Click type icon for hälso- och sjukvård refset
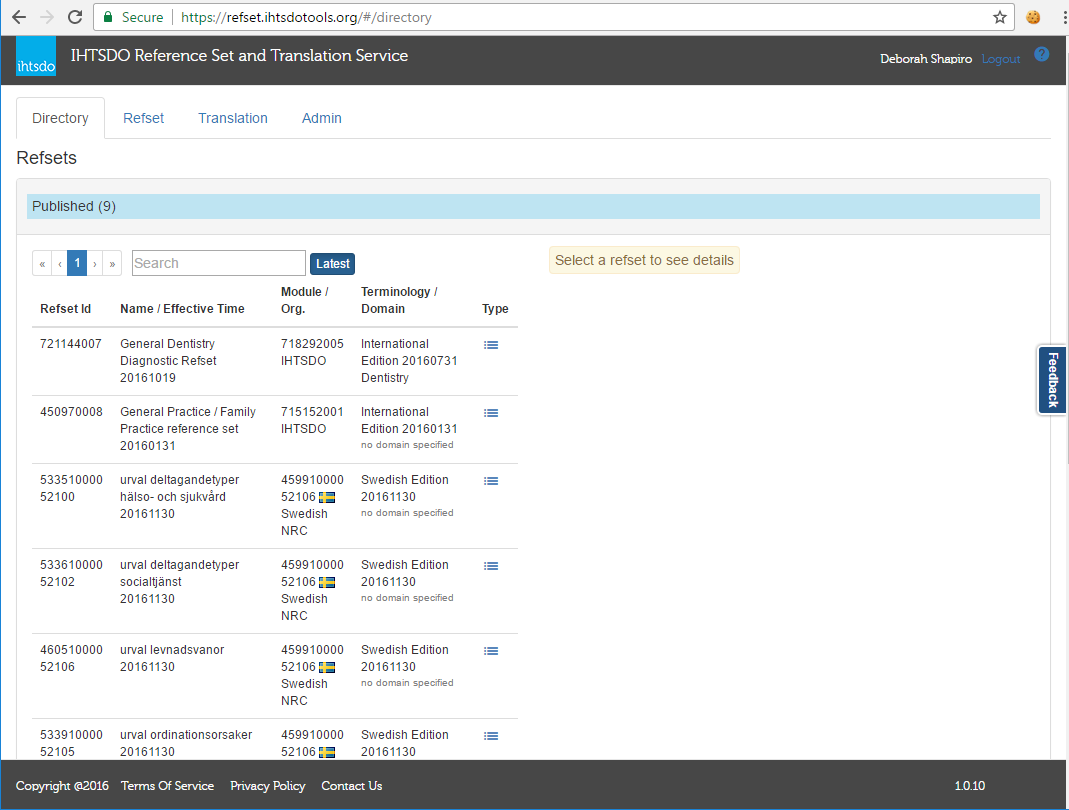 (491, 481)
